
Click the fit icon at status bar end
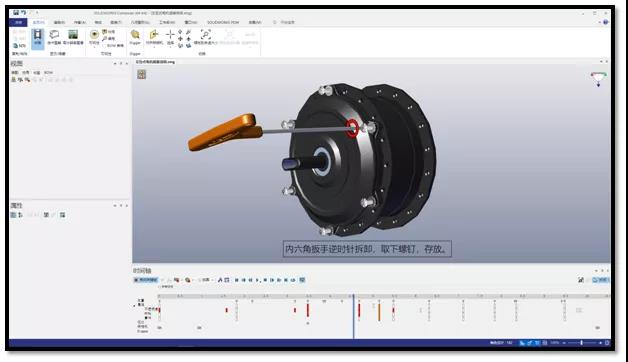click(x=607, y=343)
